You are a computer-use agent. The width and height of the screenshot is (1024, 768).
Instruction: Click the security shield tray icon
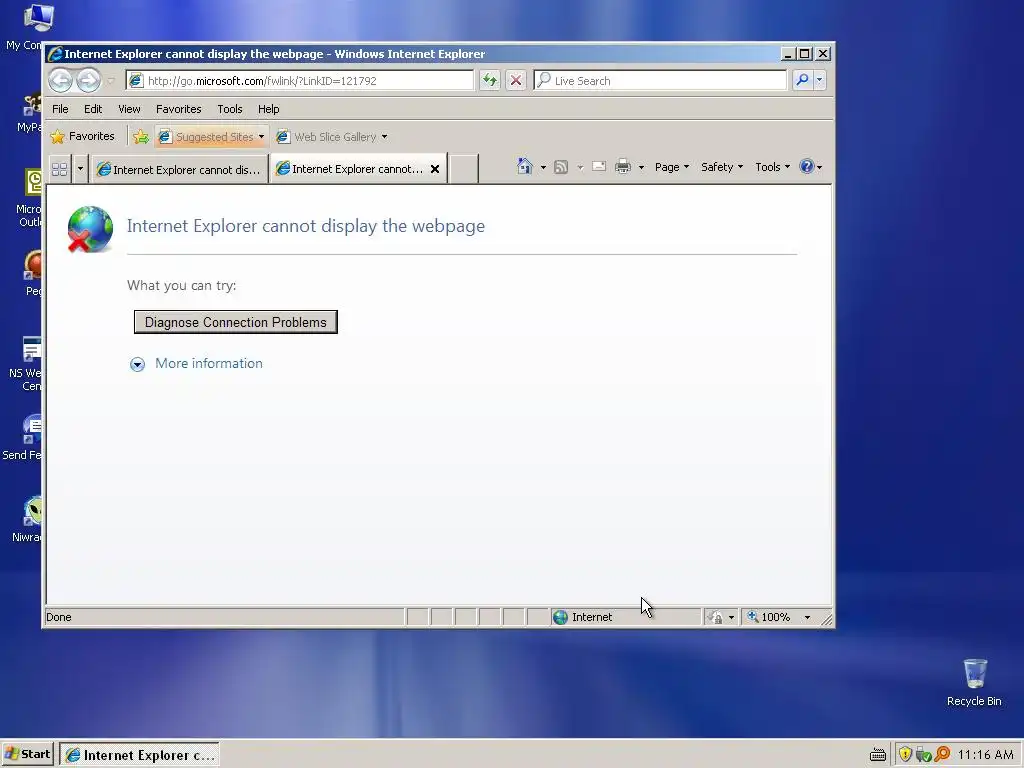tap(905, 754)
